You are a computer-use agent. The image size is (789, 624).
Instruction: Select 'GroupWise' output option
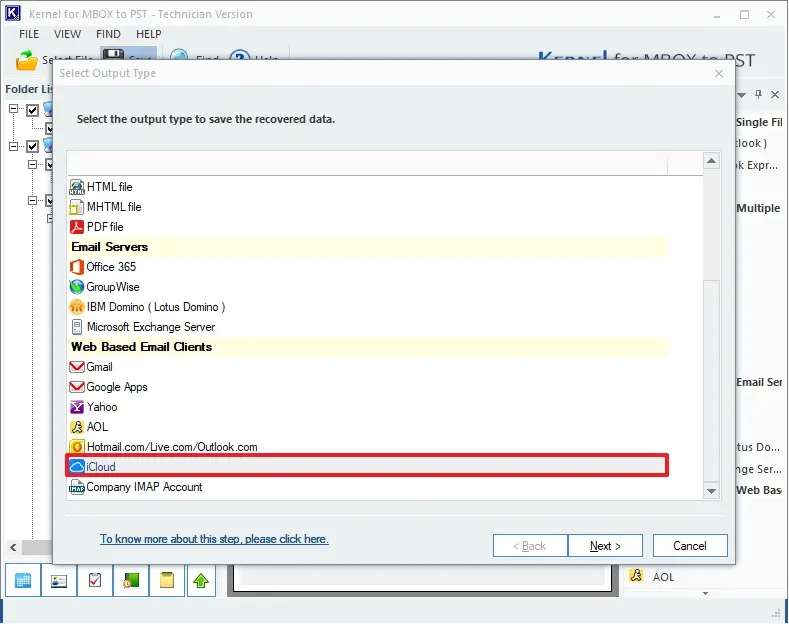(x=113, y=287)
